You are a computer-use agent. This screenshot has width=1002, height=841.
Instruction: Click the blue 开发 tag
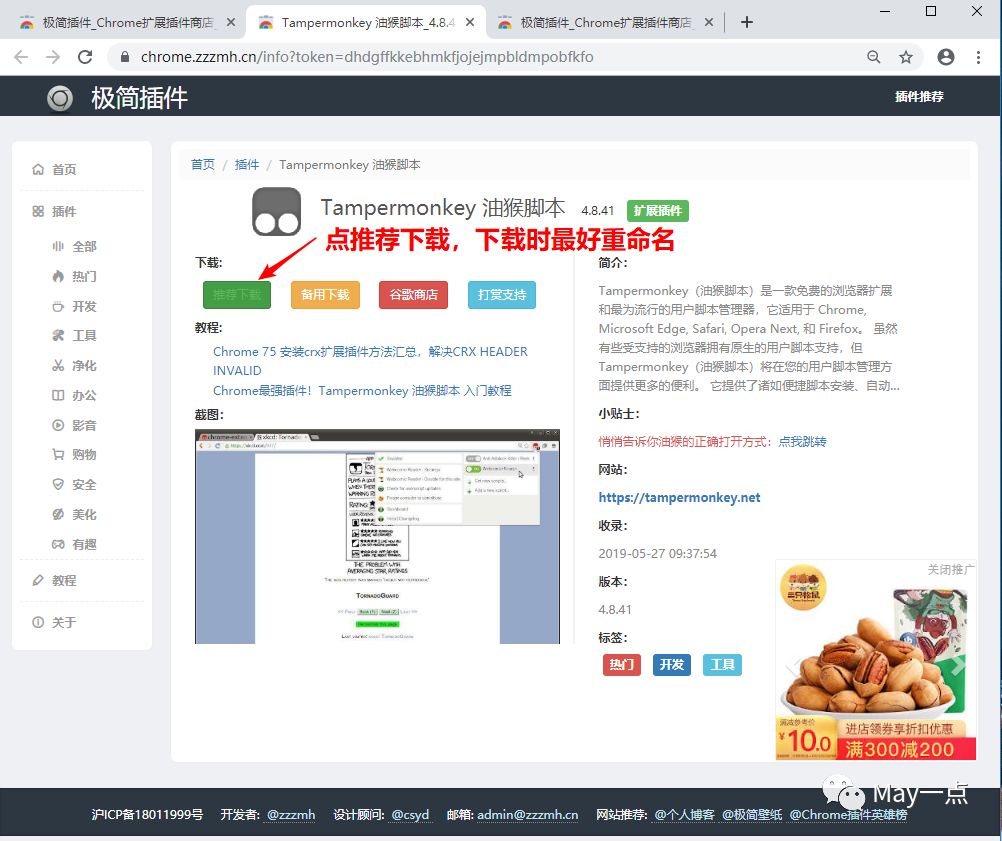click(x=672, y=665)
